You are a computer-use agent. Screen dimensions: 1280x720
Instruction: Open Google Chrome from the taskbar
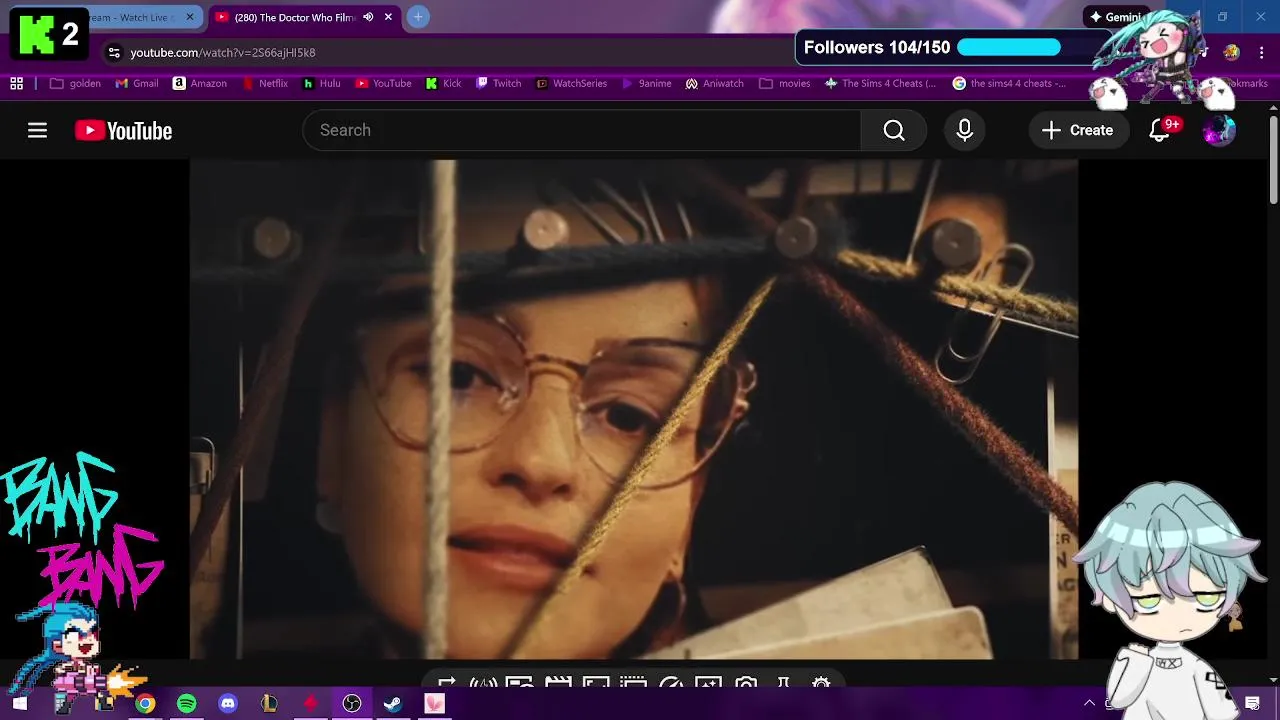coord(146,704)
